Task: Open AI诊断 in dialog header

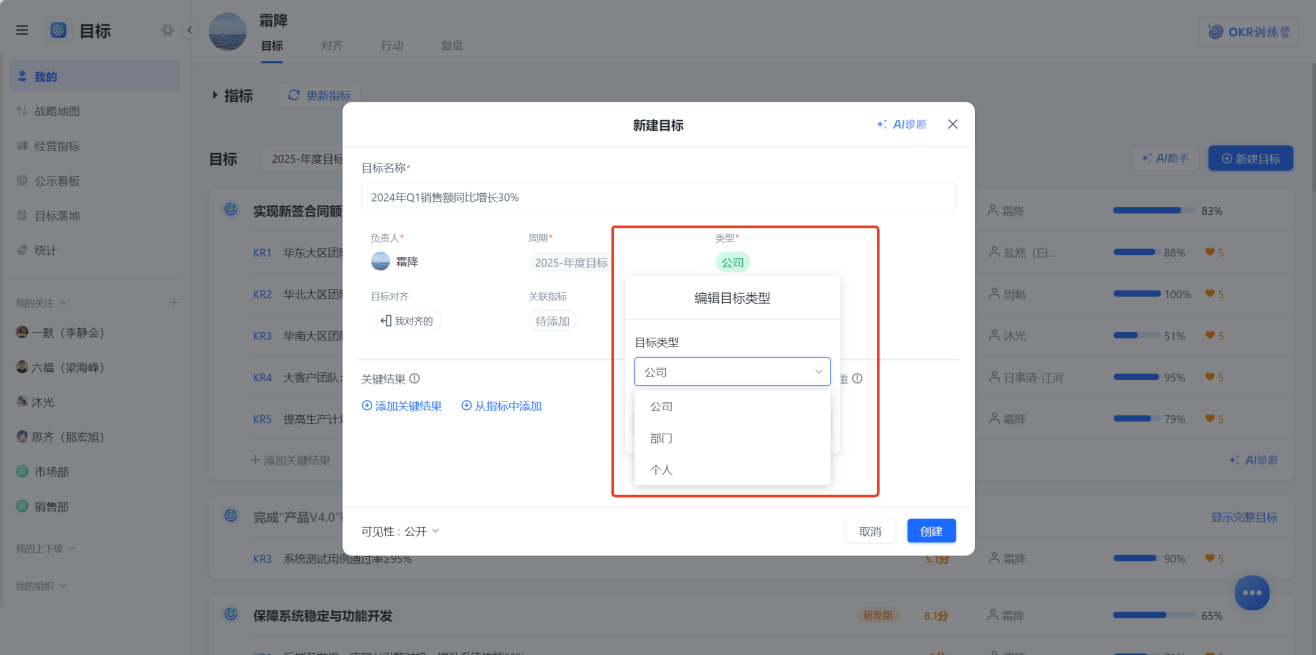Action: (x=901, y=124)
